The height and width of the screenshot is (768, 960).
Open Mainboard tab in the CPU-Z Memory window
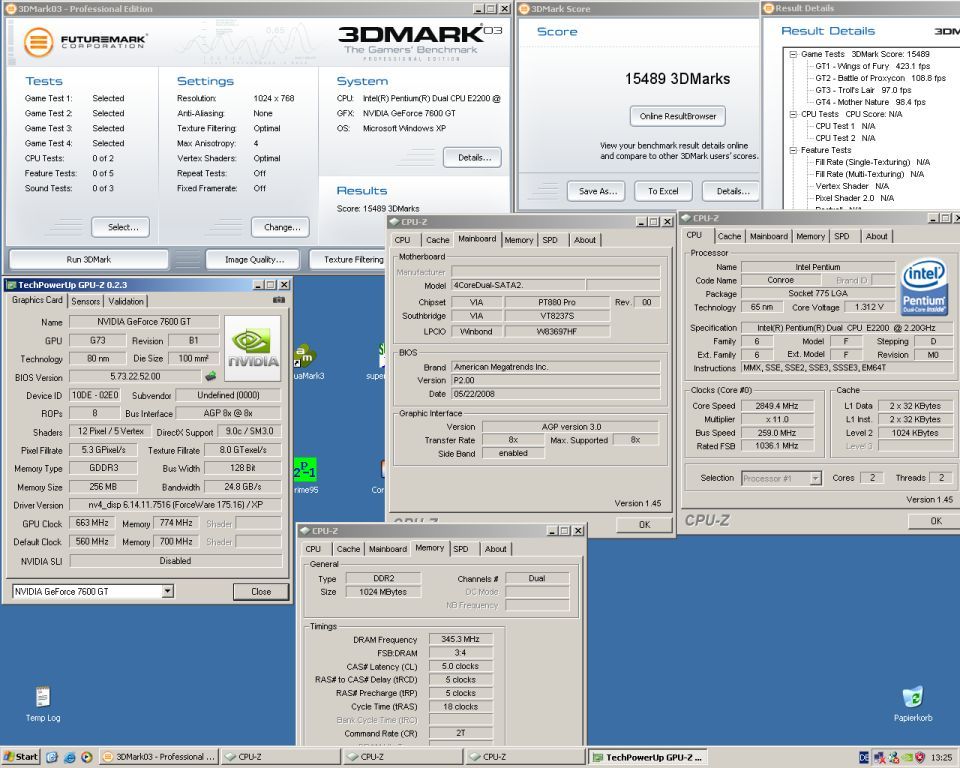click(388, 549)
